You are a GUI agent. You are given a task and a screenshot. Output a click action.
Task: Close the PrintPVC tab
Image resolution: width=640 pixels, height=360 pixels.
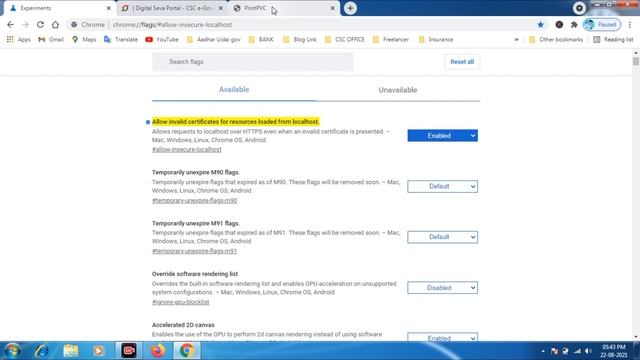point(333,8)
